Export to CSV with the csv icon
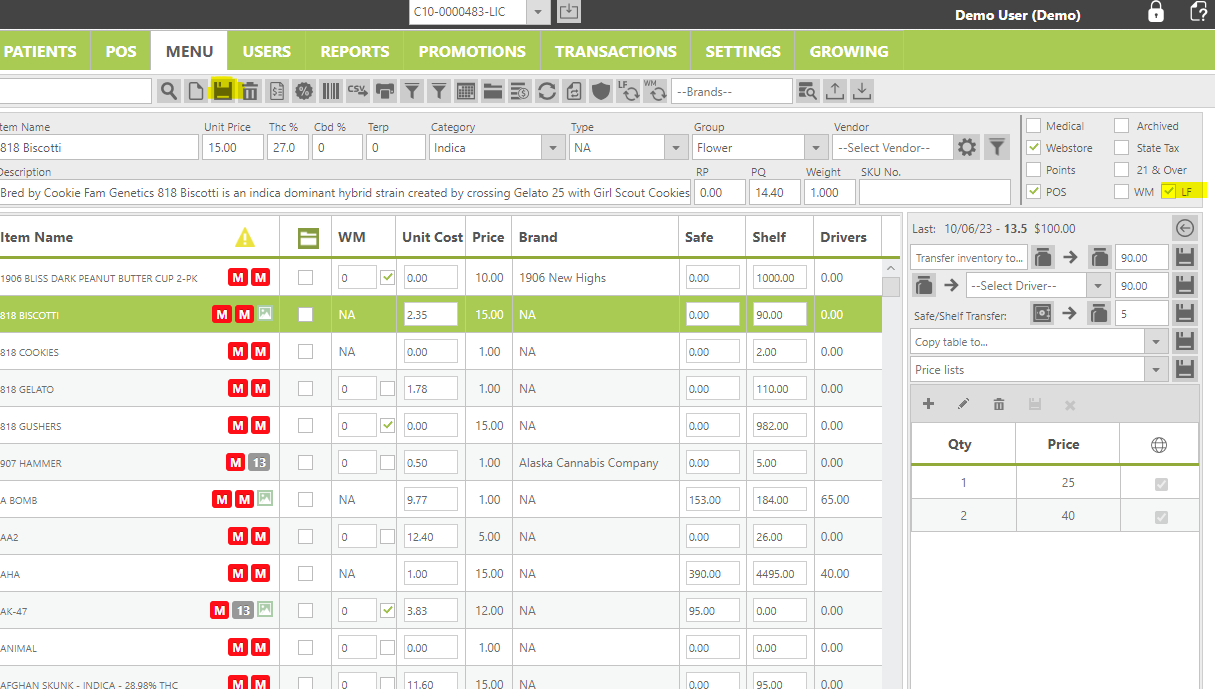The image size is (1215, 689). click(x=358, y=91)
